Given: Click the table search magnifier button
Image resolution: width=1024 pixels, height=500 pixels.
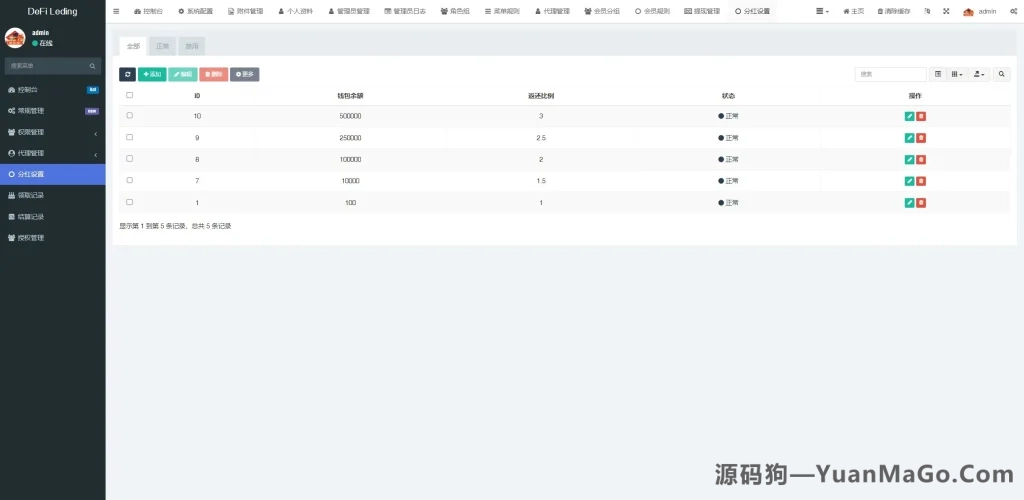Looking at the screenshot, I should 1002,74.
